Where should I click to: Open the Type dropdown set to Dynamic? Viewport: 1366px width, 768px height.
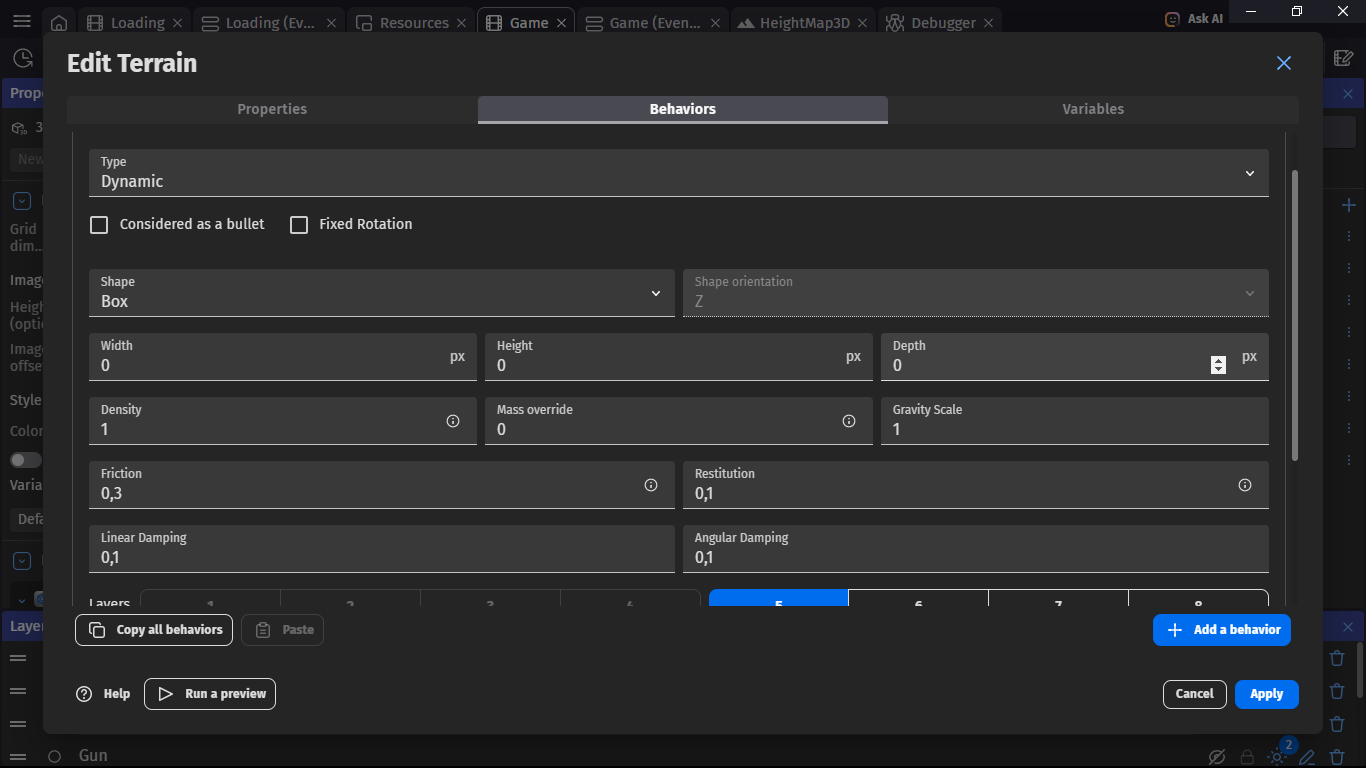[678, 173]
